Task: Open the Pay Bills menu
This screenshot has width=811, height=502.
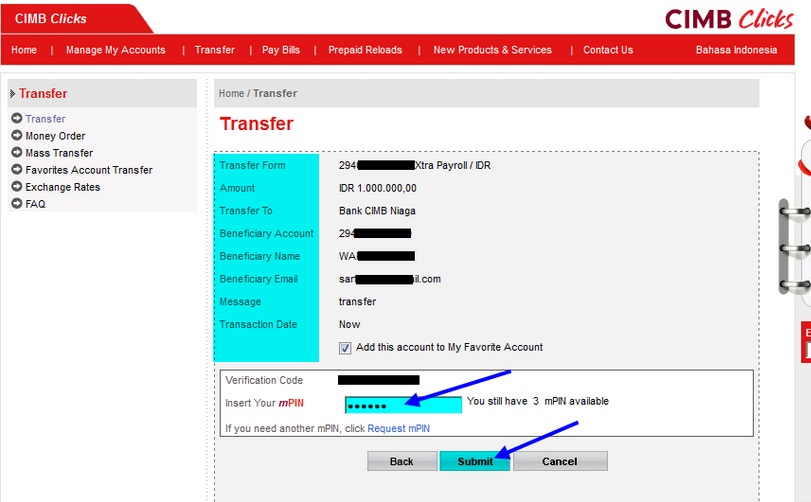Action: (281, 50)
